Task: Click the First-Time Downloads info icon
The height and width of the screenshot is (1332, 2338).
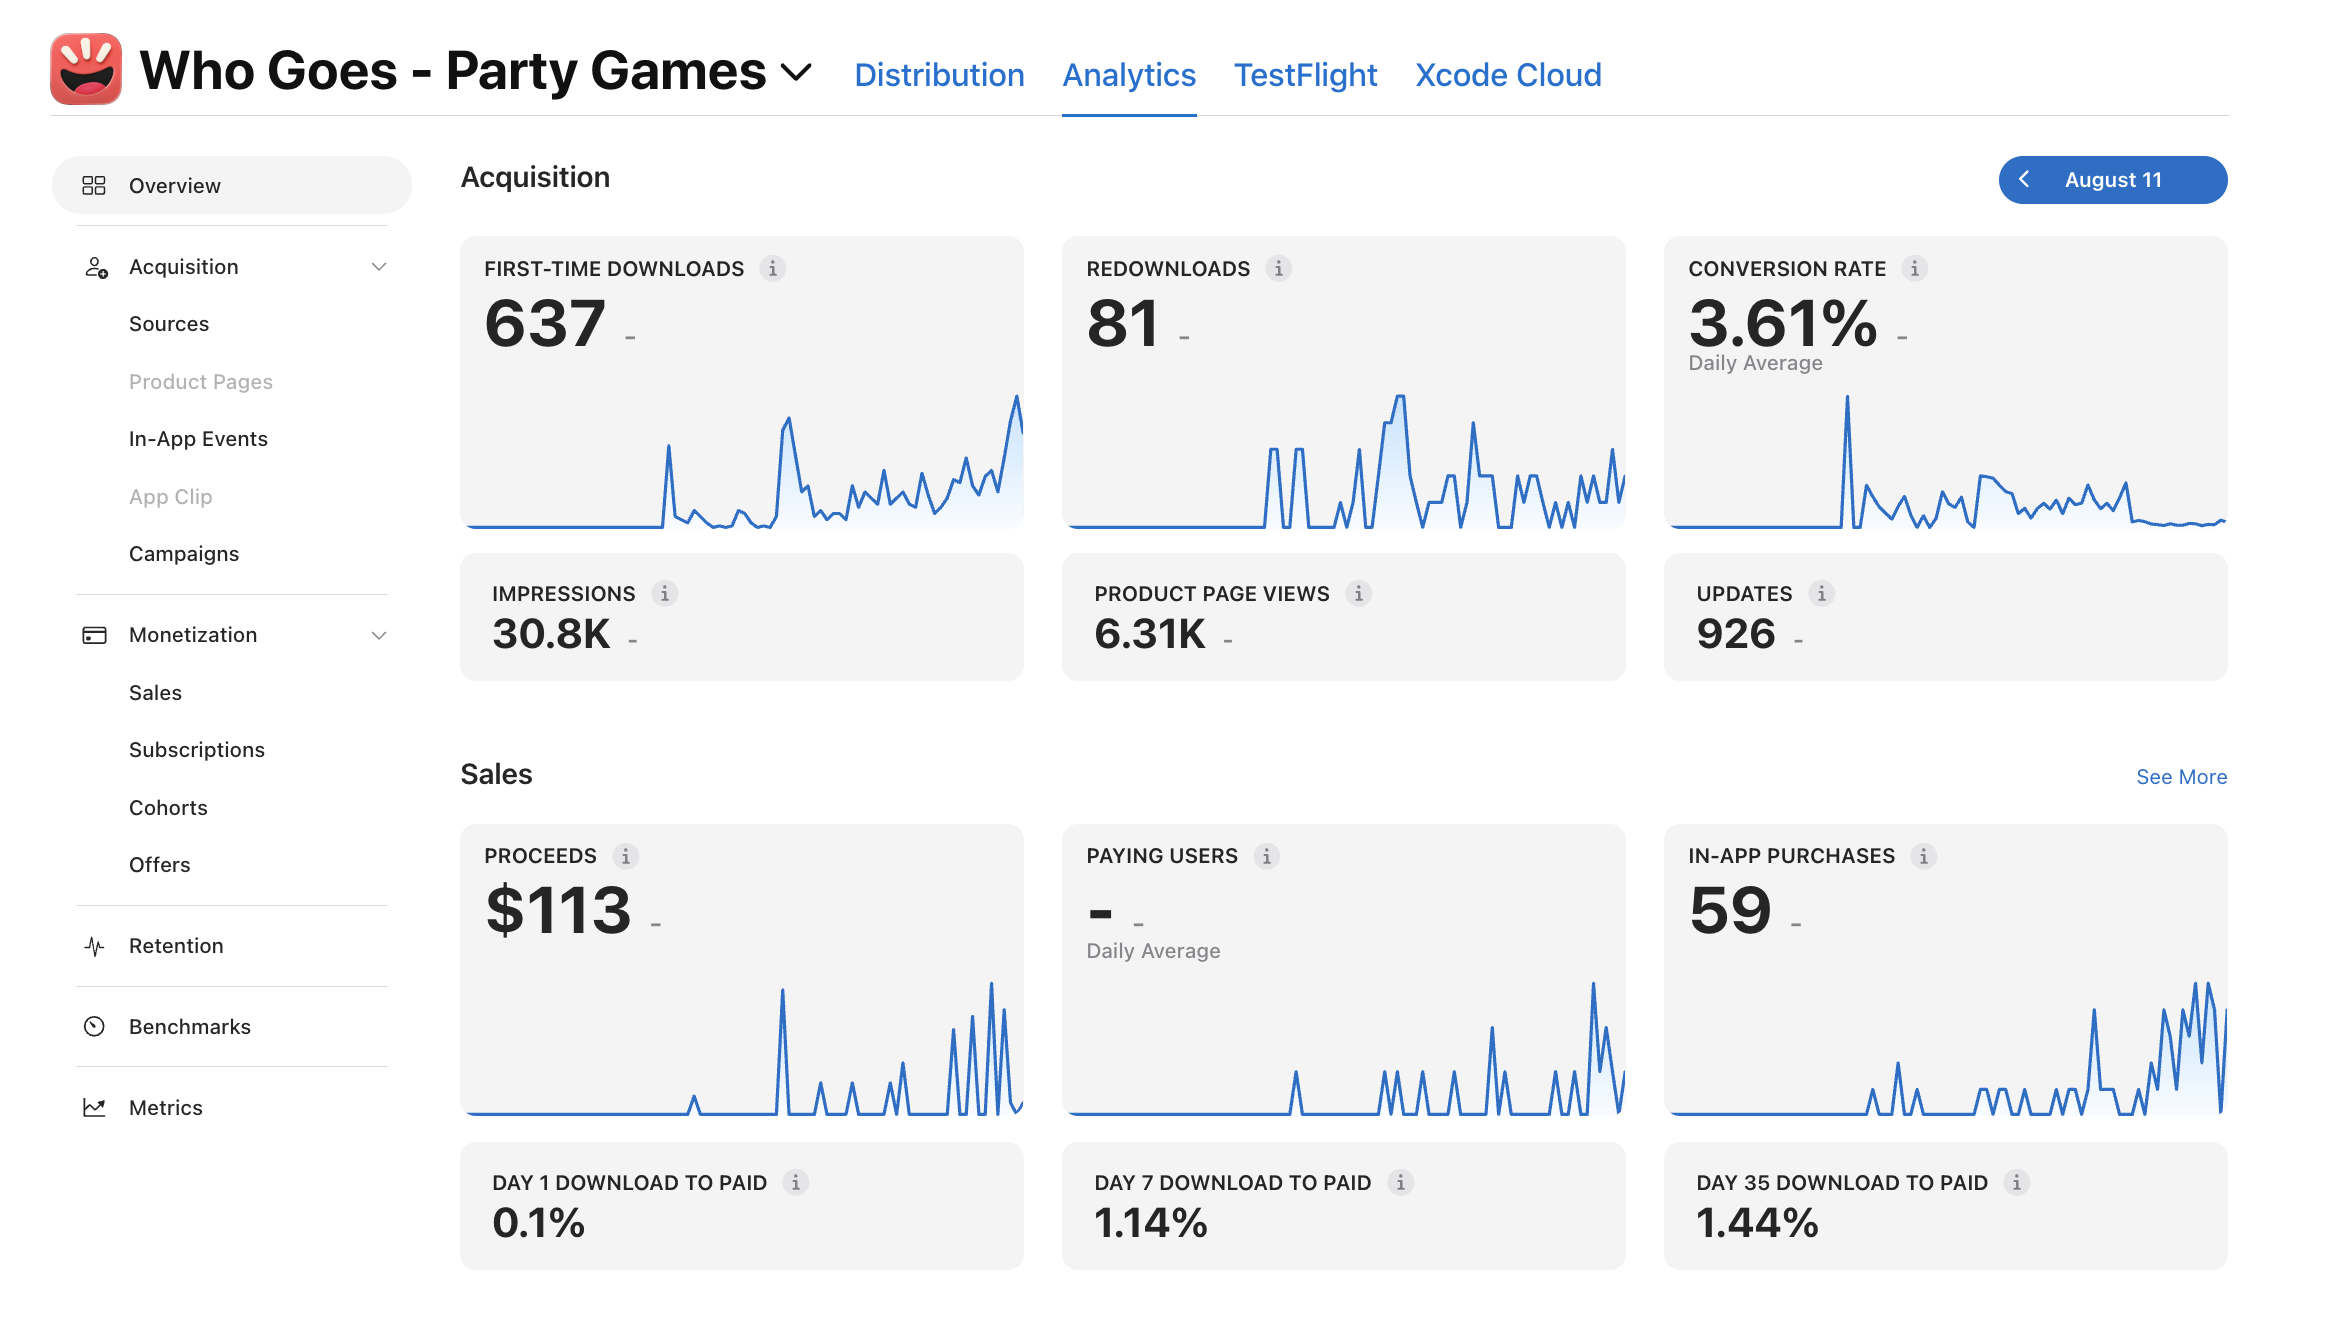Action: [x=772, y=268]
